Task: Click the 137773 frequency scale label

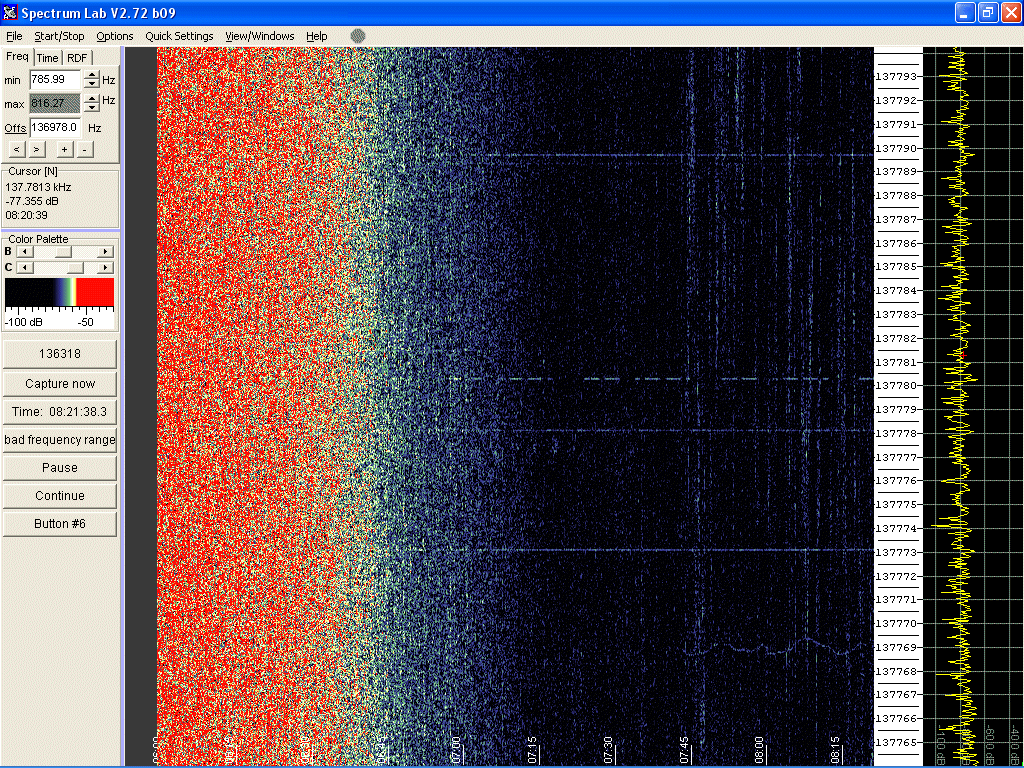Action: (x=896, y=552)
